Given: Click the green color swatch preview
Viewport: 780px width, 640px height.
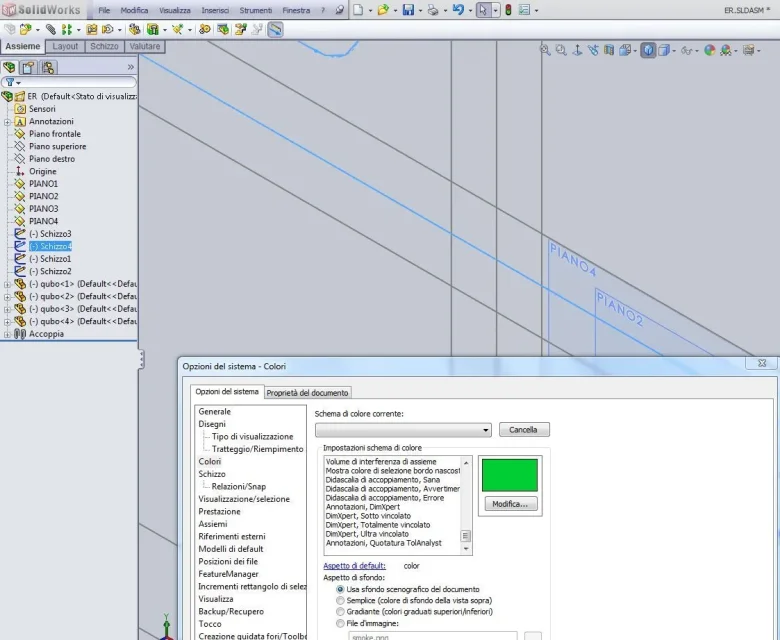Looking at the screenshot, I should pos(510,475).
